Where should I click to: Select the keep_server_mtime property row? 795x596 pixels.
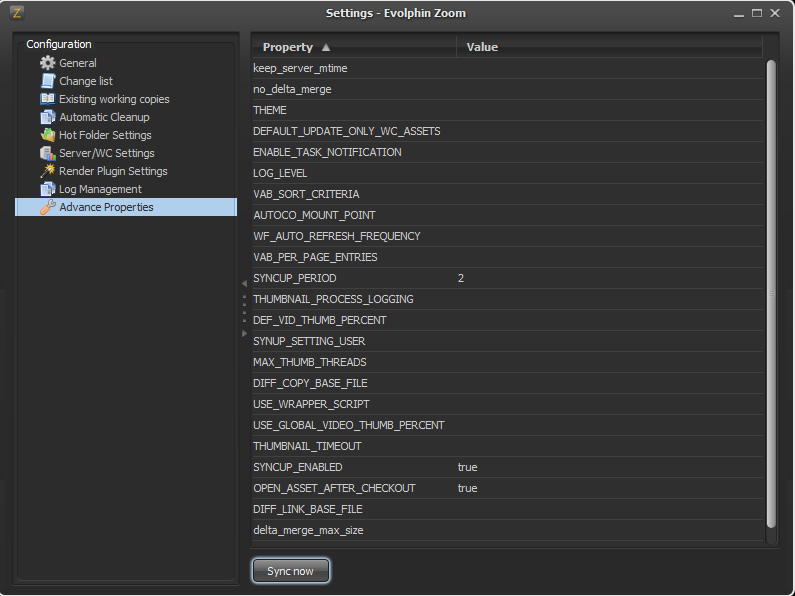507,68
